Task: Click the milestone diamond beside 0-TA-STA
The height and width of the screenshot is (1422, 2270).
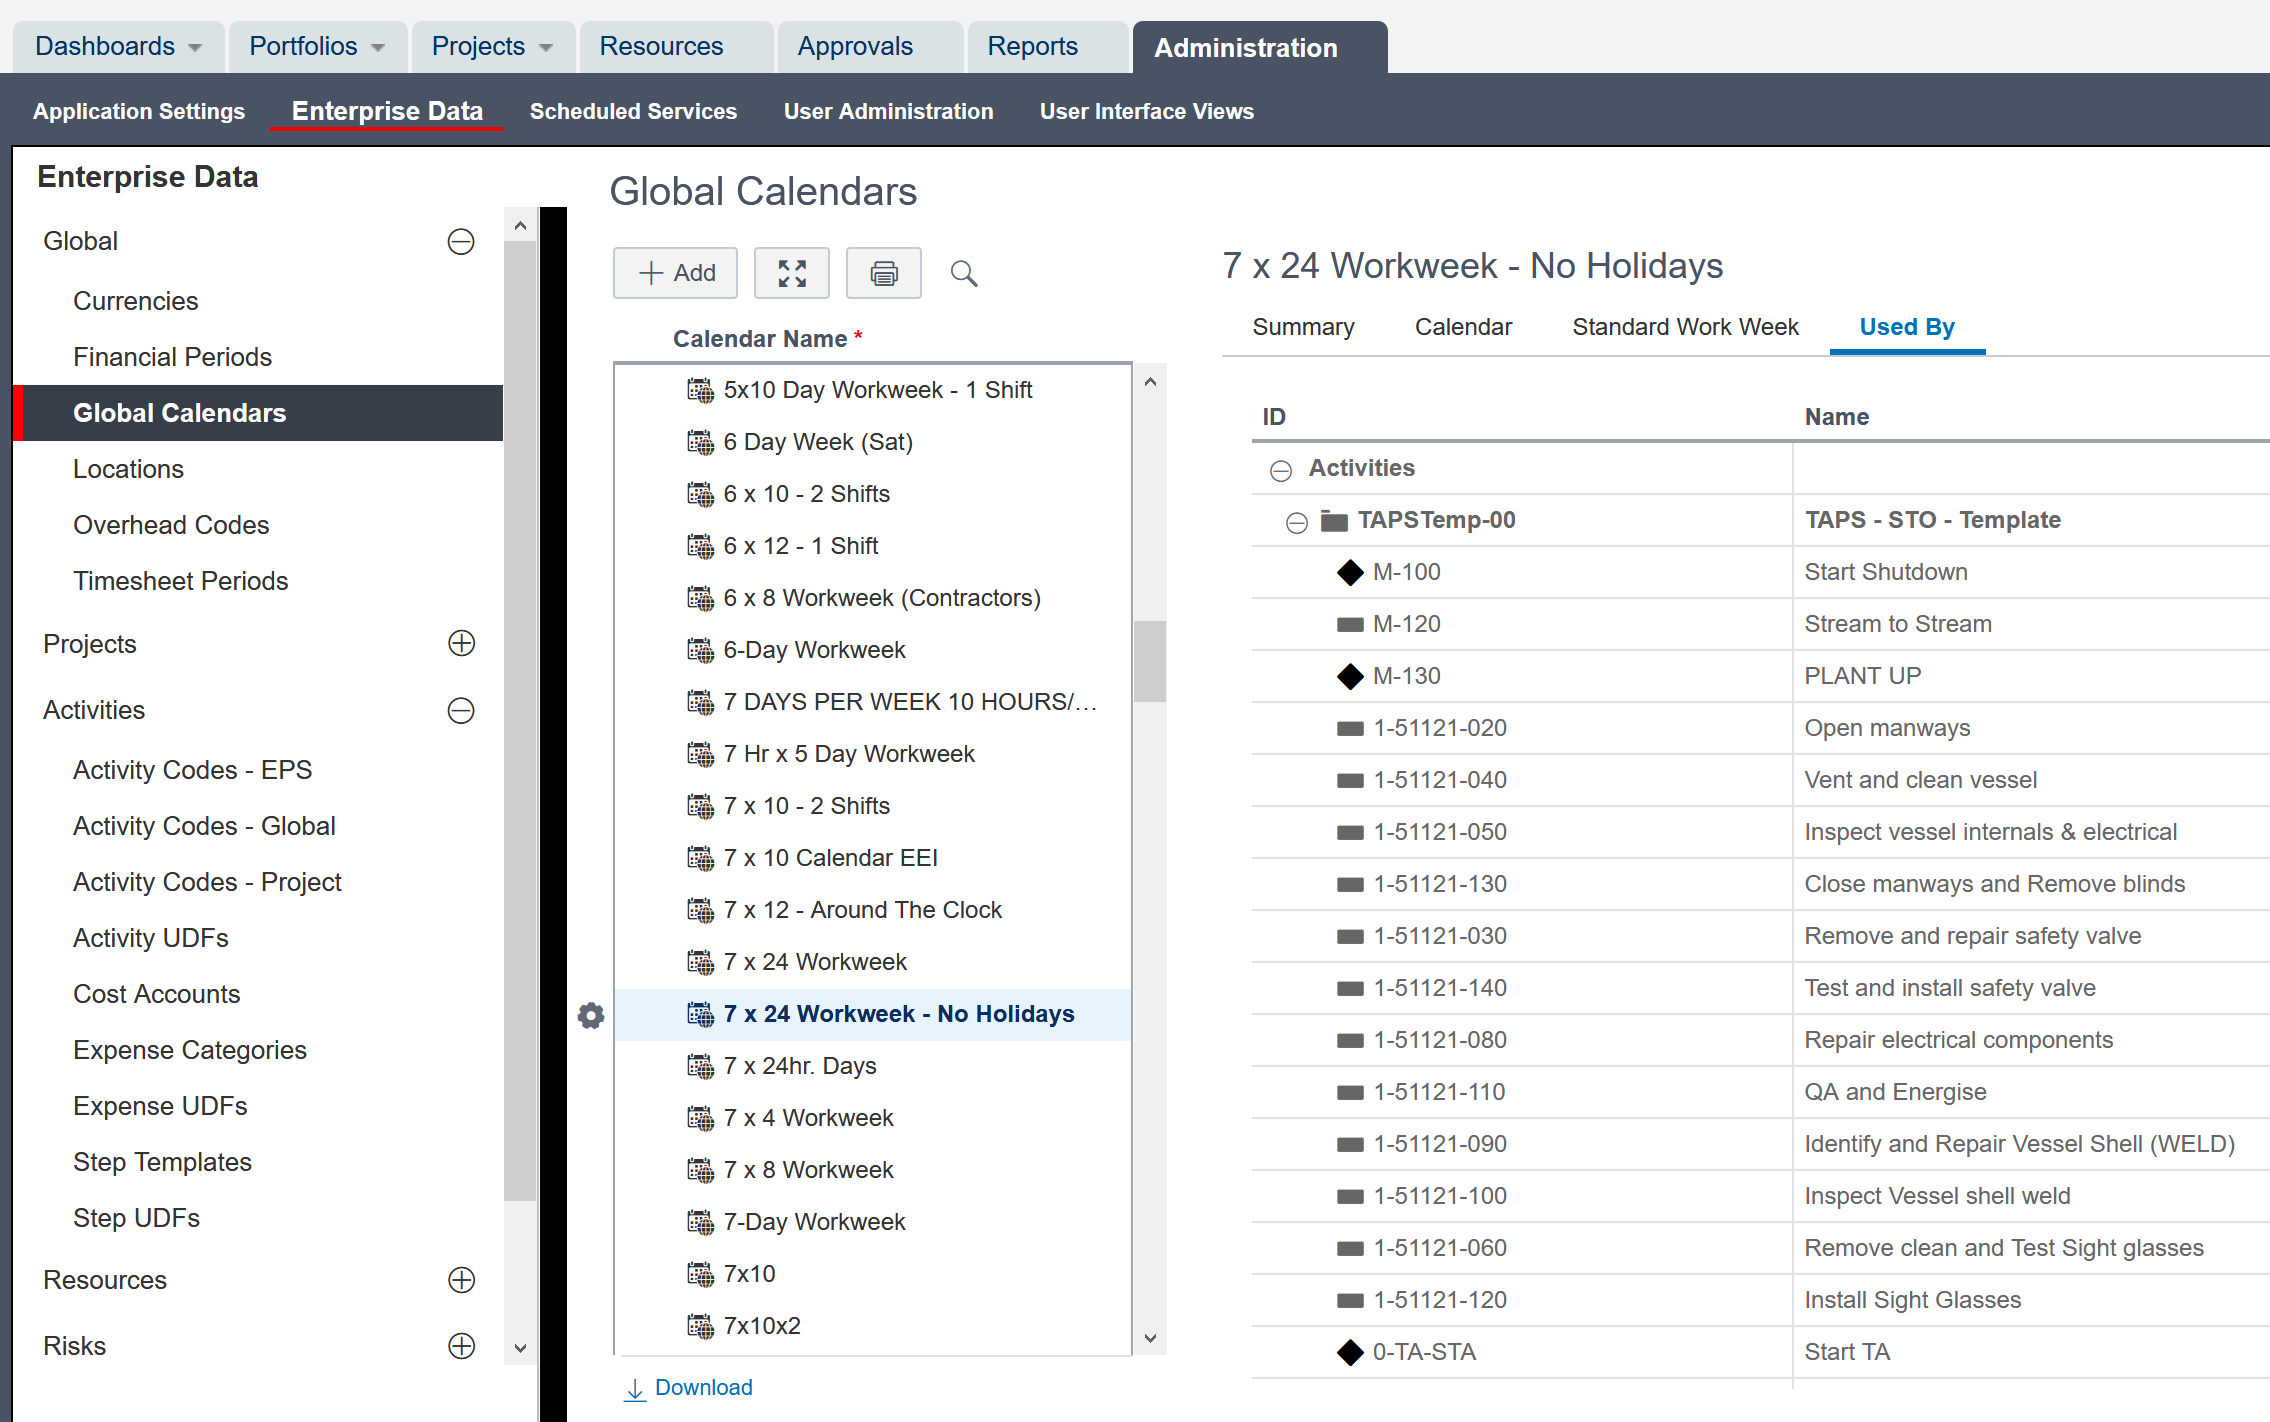Action: click(1349, 1351)
